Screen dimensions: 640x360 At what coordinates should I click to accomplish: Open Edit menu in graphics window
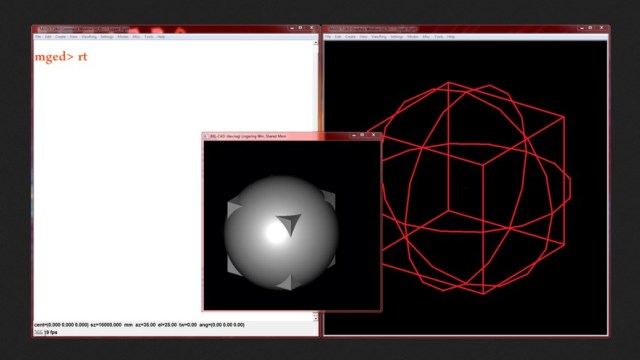pyautogui.click(x=338, y=37)
